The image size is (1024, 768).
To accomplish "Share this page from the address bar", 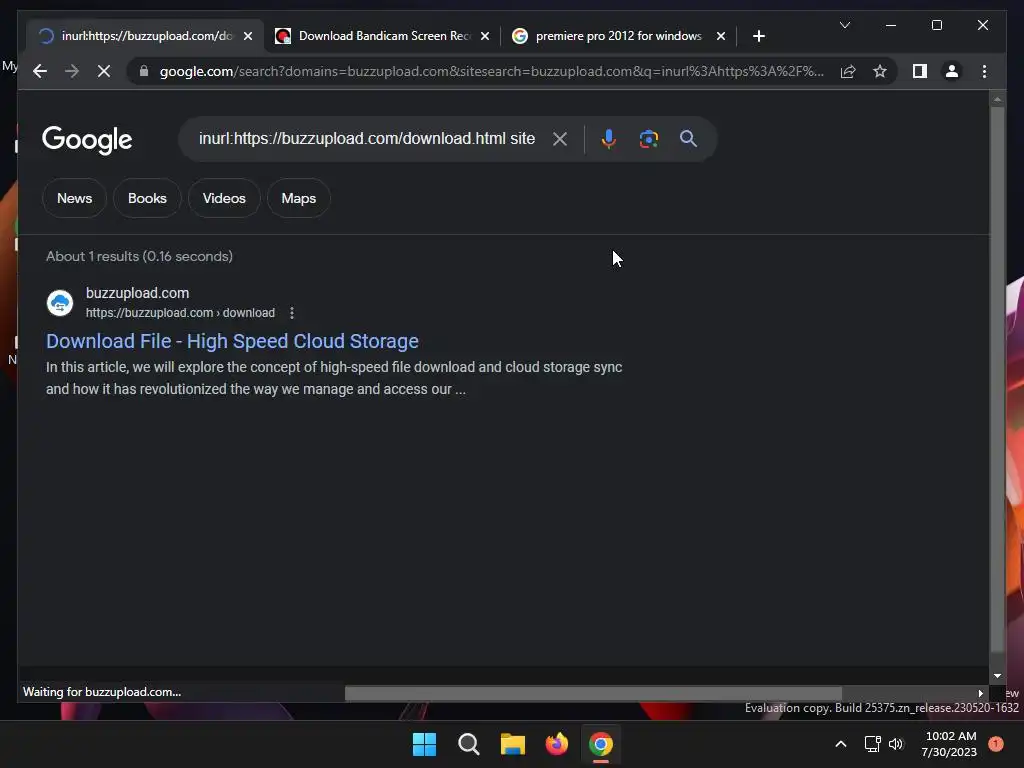I will click(x=848, y=71).
